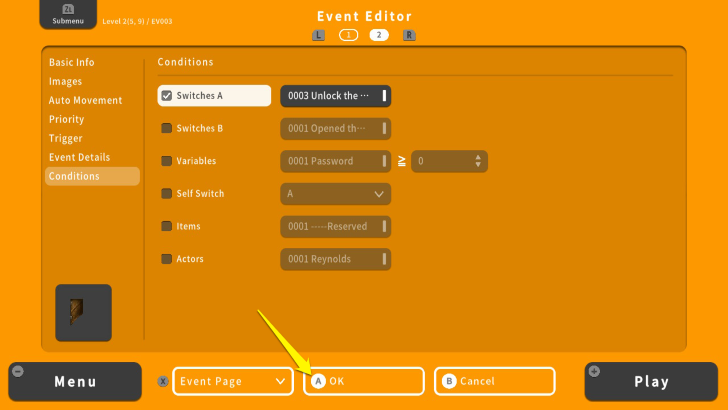The height and width of the screenshot is (410, 728).
Task: Open the Trigger section
Action: point(65,138)
